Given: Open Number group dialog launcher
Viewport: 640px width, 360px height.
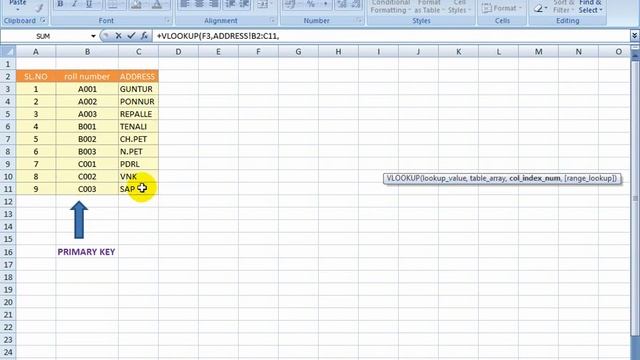Looking at the screenshot, I should tap(359, 20).
